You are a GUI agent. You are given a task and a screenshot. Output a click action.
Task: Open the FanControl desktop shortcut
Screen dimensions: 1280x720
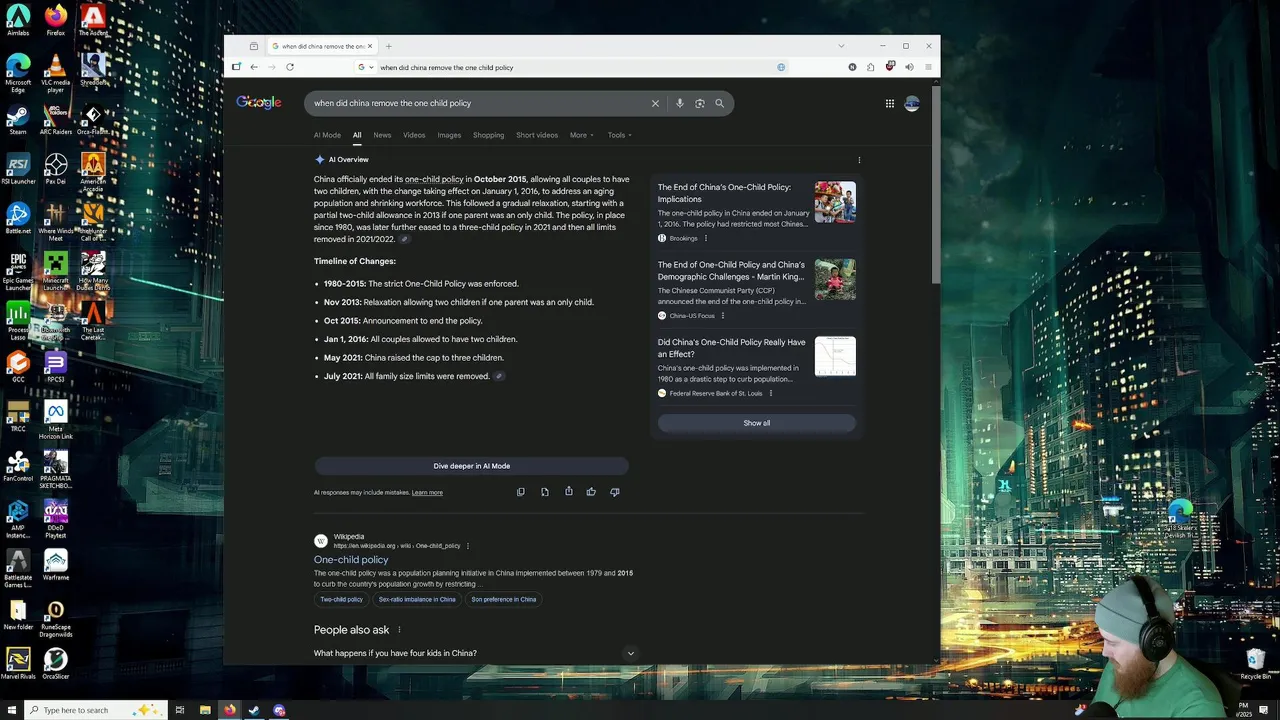click(x=18, y=466)
